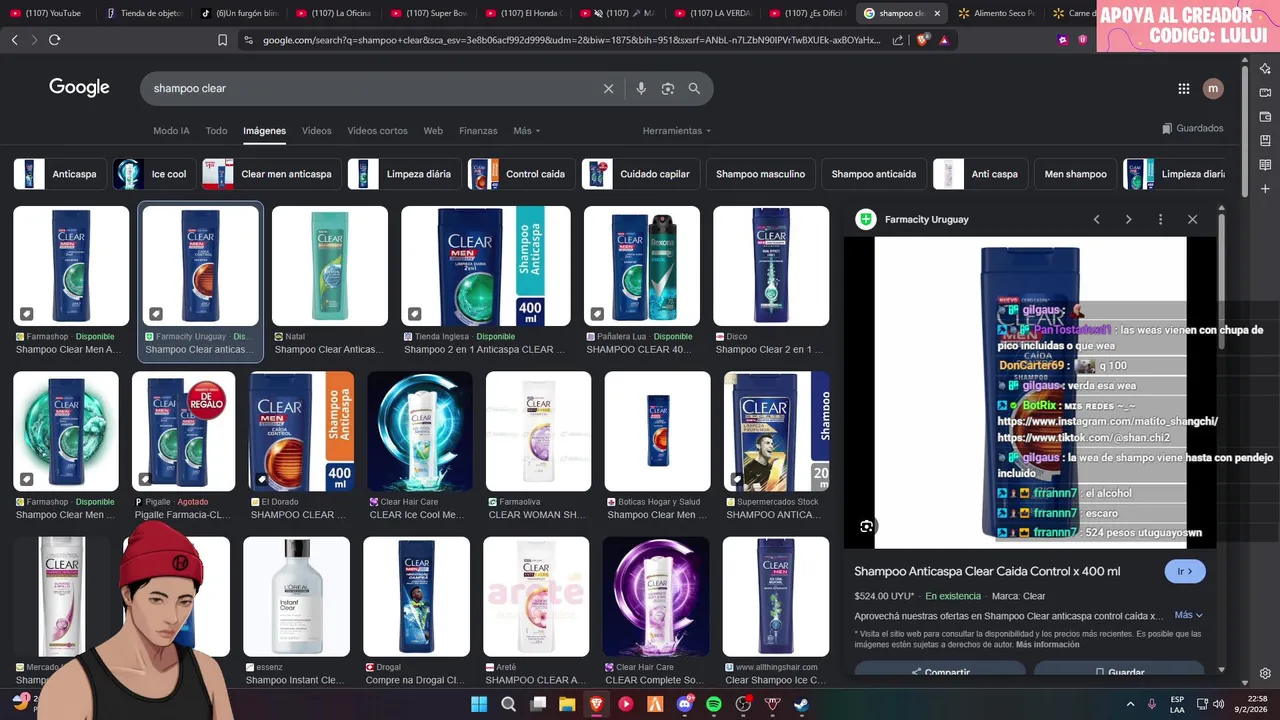Open the Pañalera Lua SHAMPOO CLEAR thumbnail
The height and width of the screenshot is (720, 1280).
[x=642, y=266]
